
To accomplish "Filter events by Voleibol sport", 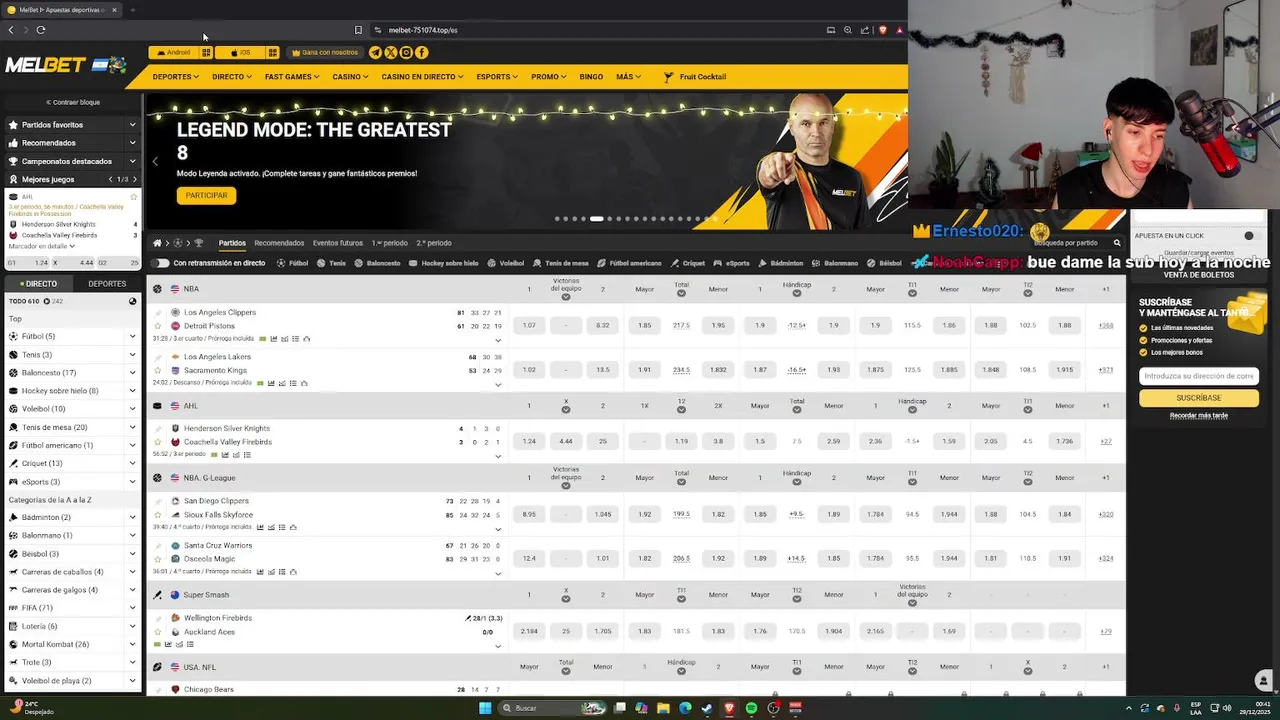I will tap(505, 263).
